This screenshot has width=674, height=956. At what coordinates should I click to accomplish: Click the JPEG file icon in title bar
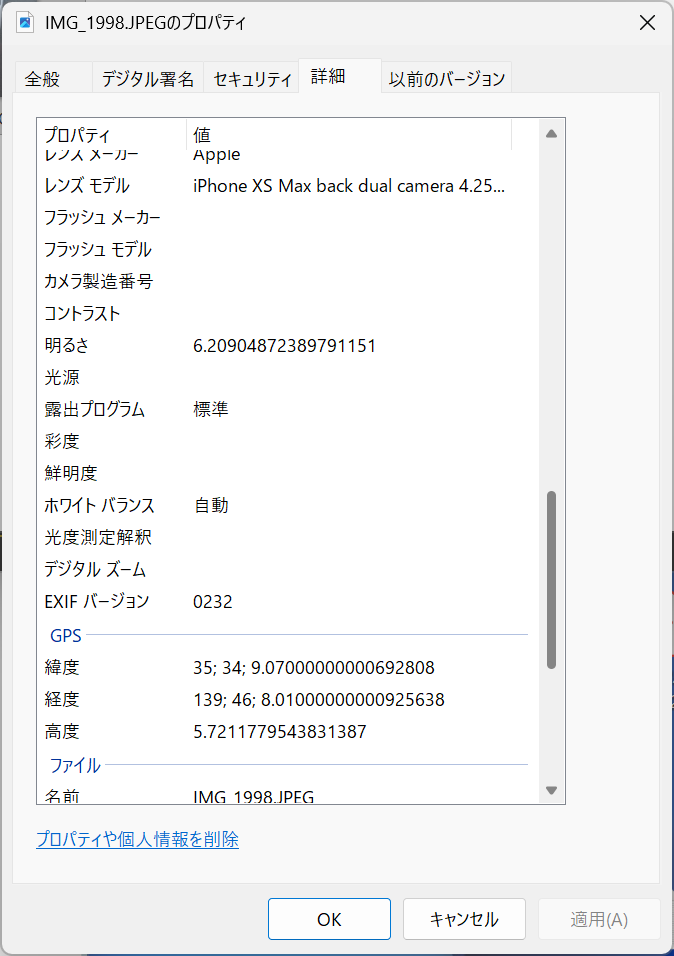click(25, 22)
